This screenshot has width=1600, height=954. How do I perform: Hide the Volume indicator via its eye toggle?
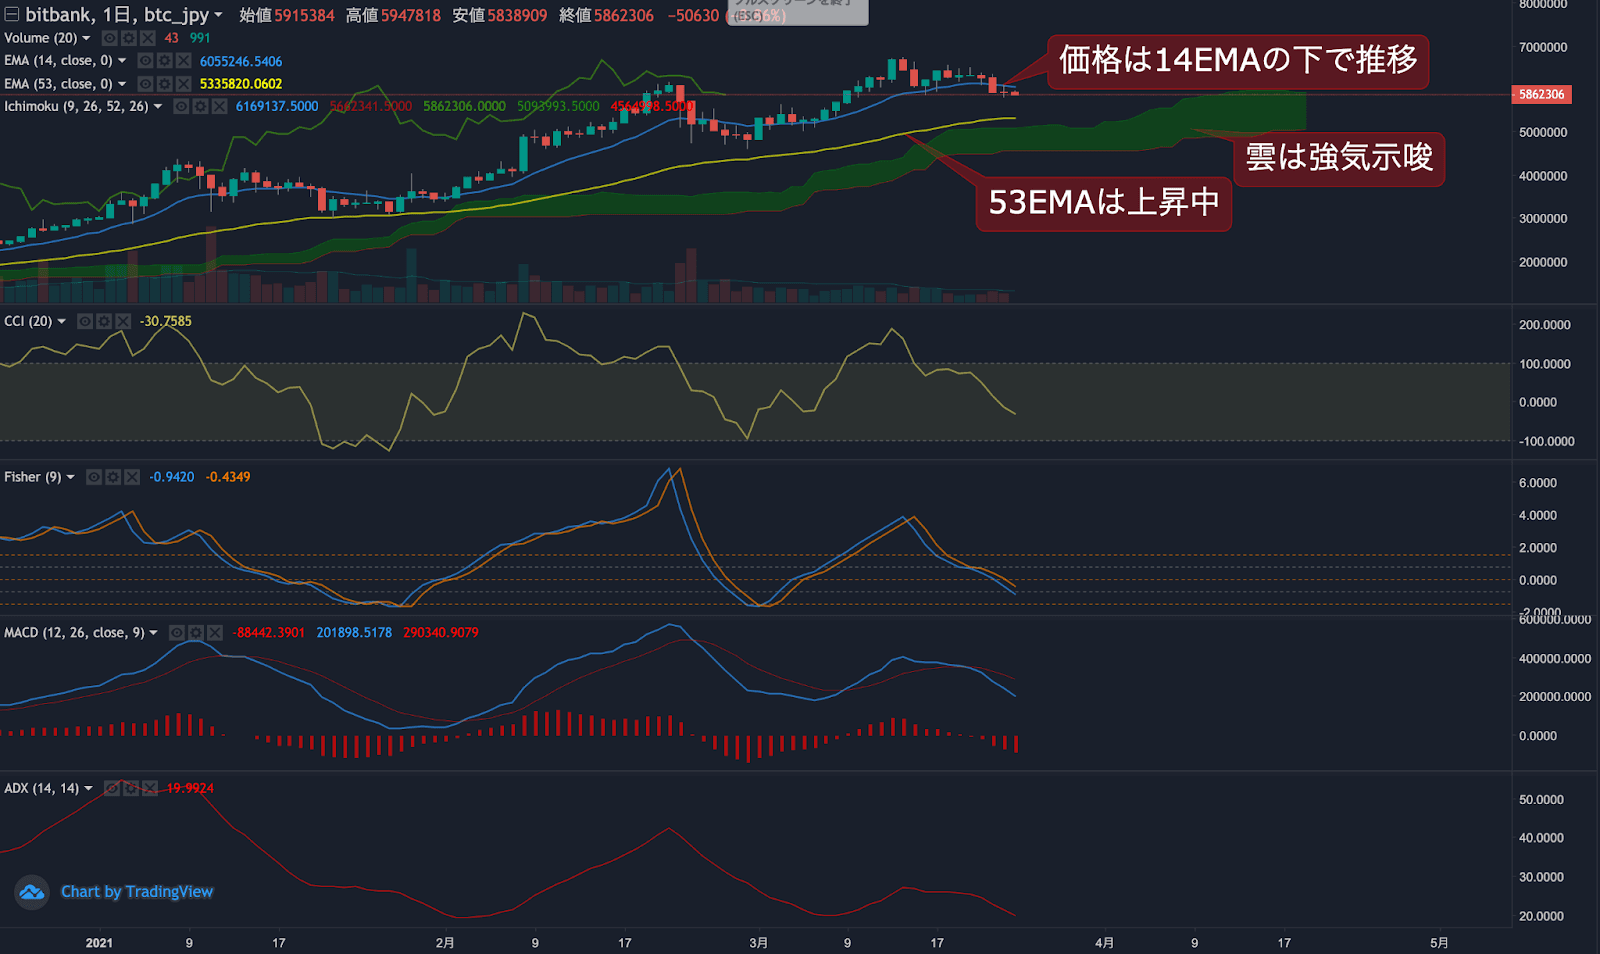tap(108, 38)
